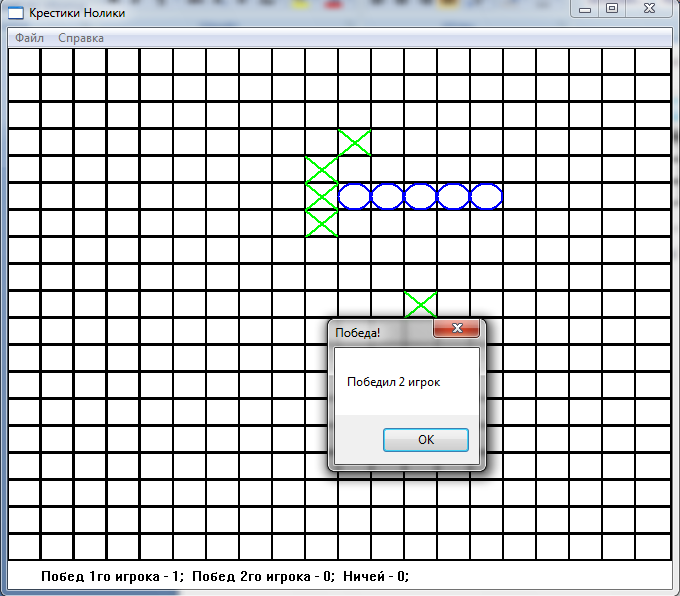
Task: Click the 'Крестики Нолики' window title
Action: point(77,13)
